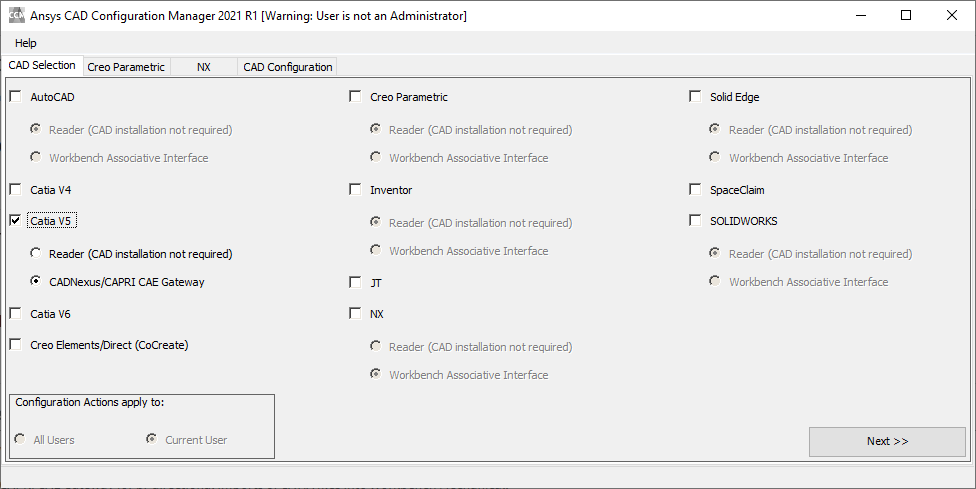976x489 pixels.
Task: Enable the AutoCAD checkbox
Action: (x=15, y=97)
